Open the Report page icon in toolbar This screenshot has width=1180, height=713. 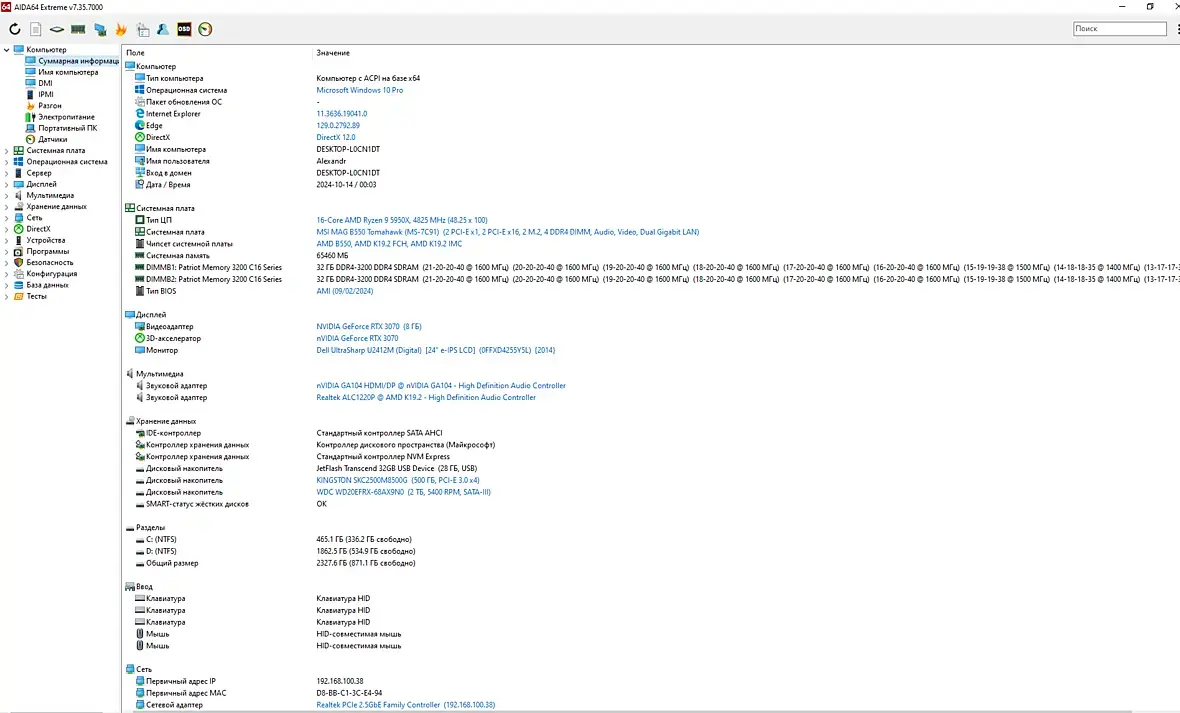(35, 29)
